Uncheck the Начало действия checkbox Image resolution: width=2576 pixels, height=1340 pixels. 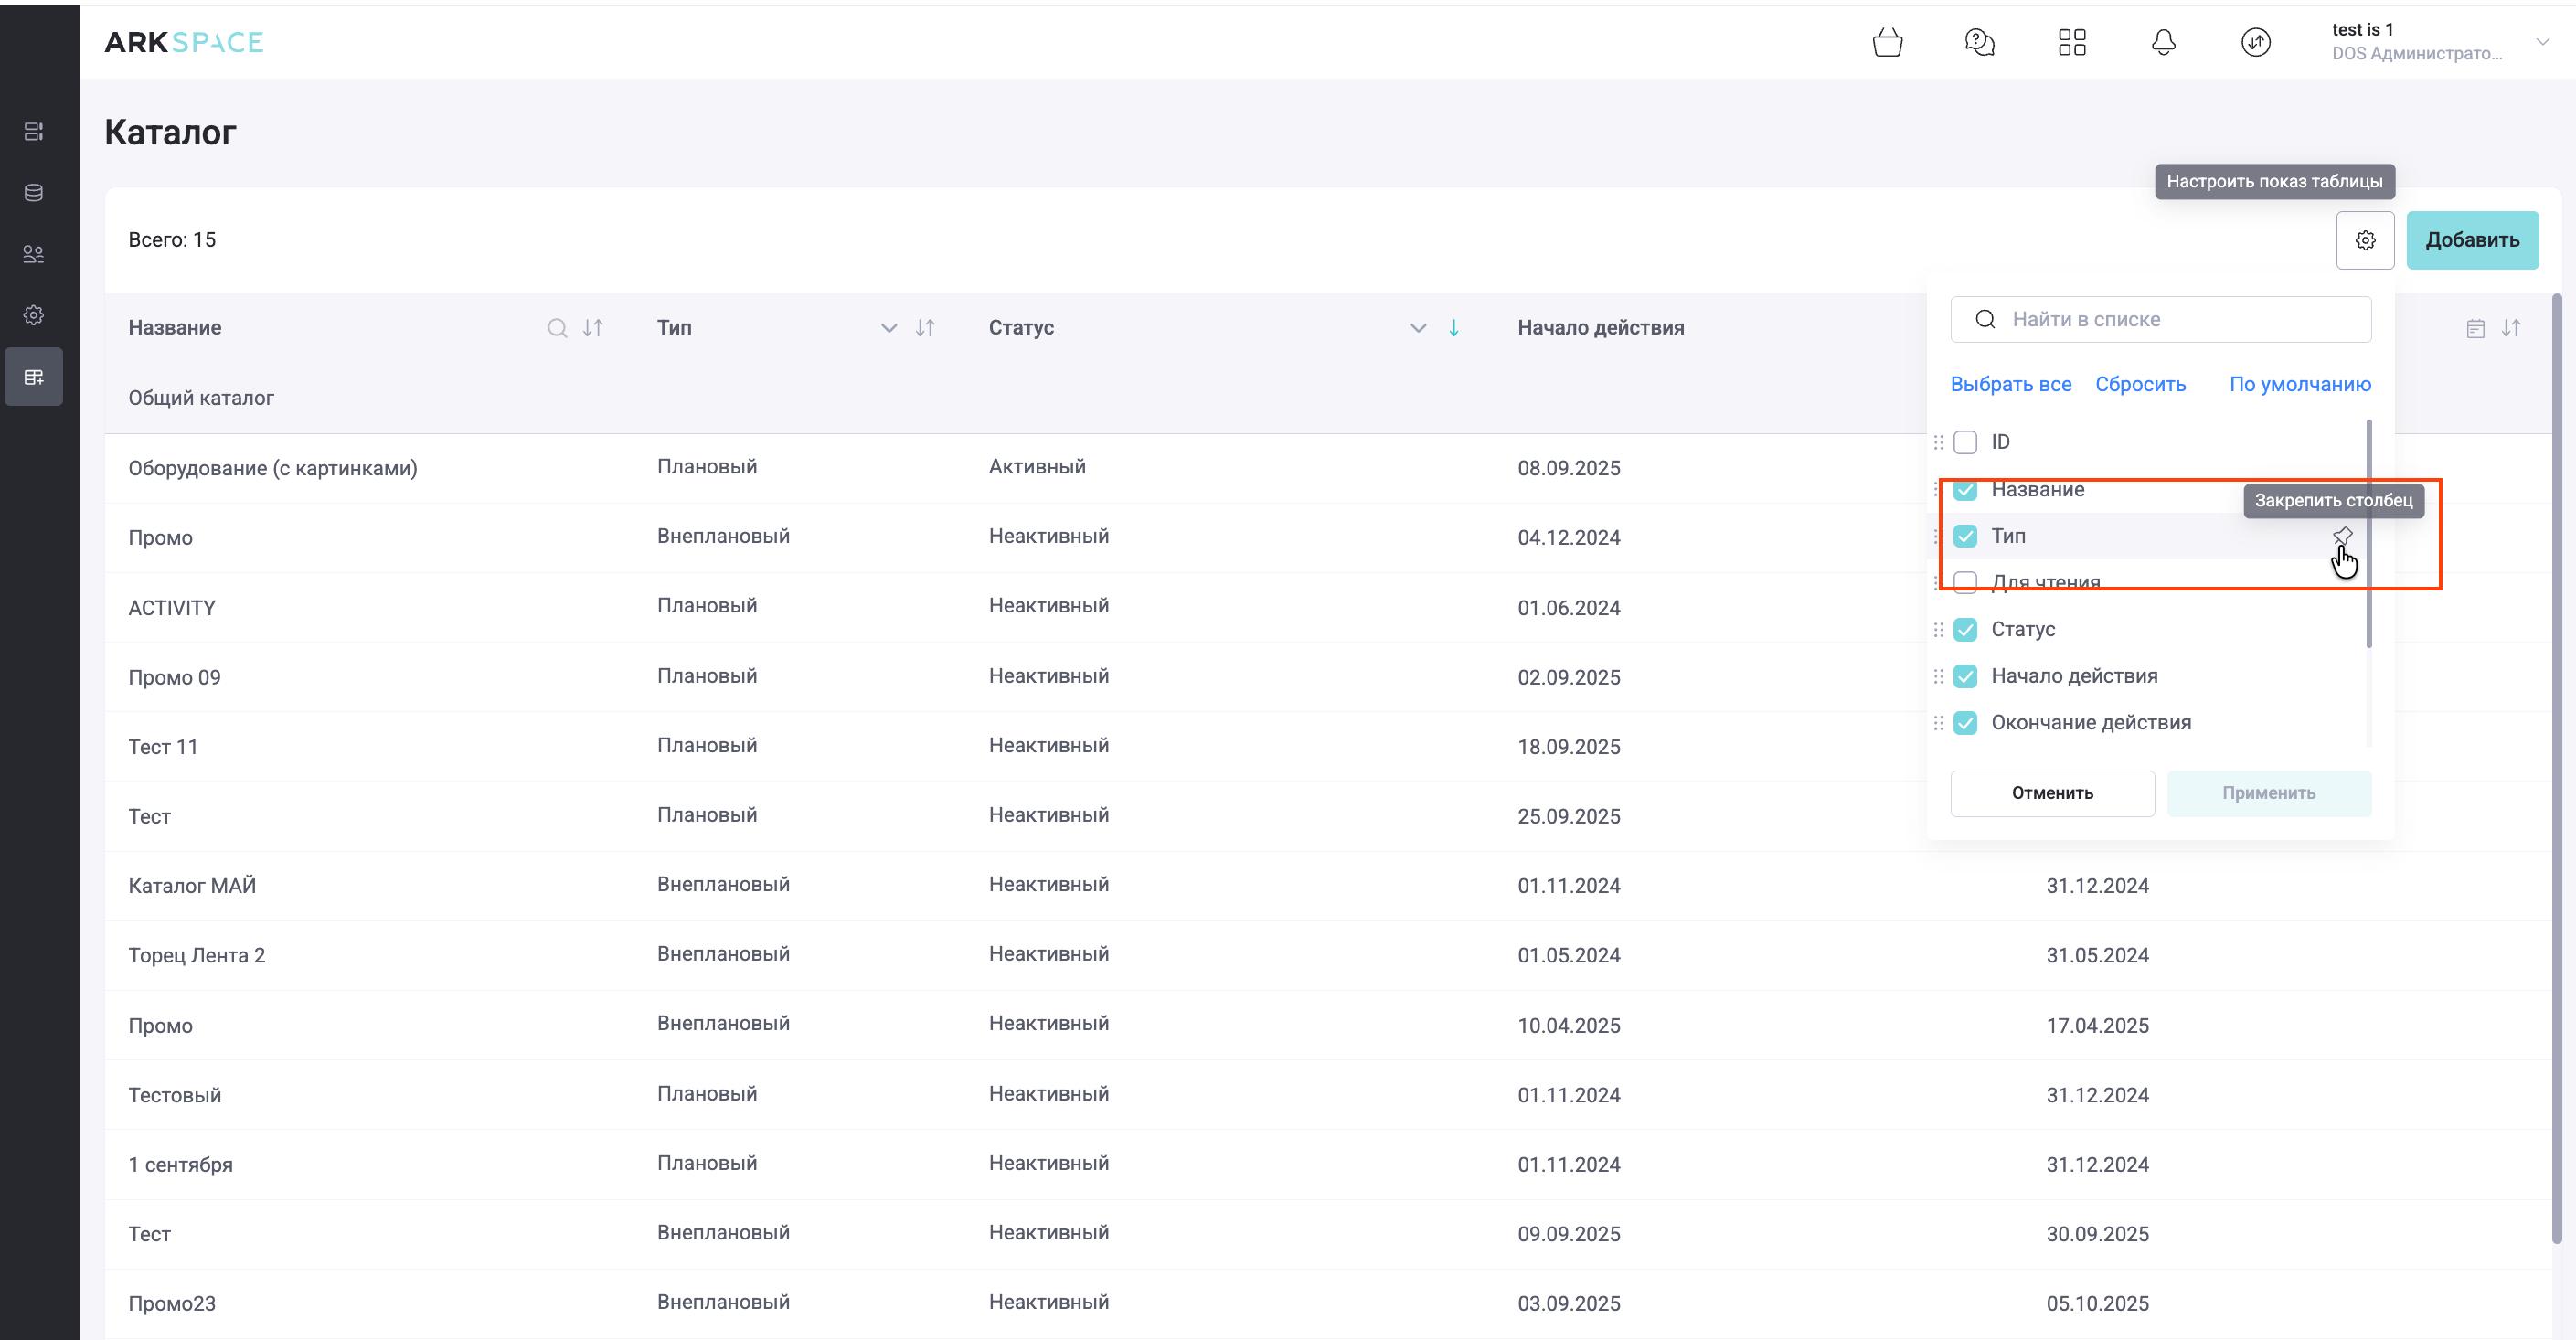(x=1965, y=677)
